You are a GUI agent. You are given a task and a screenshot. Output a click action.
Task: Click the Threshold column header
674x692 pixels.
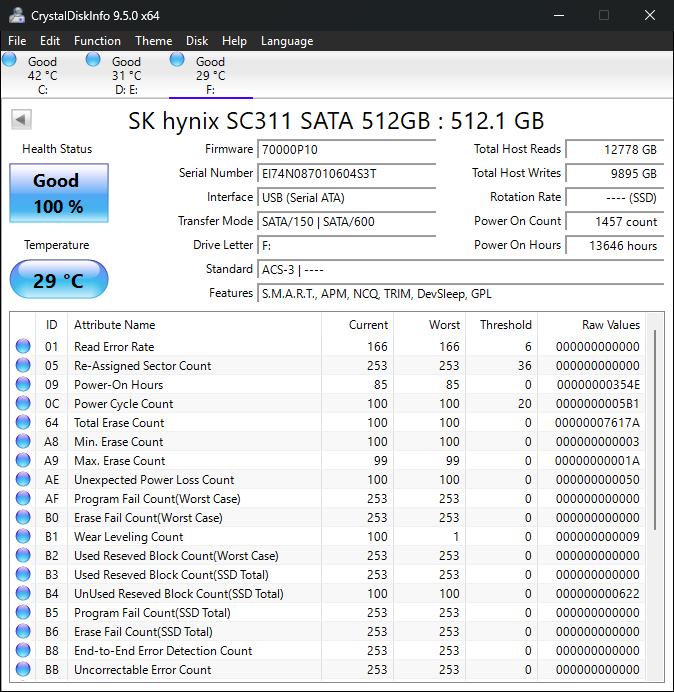(x=501, y=325)
